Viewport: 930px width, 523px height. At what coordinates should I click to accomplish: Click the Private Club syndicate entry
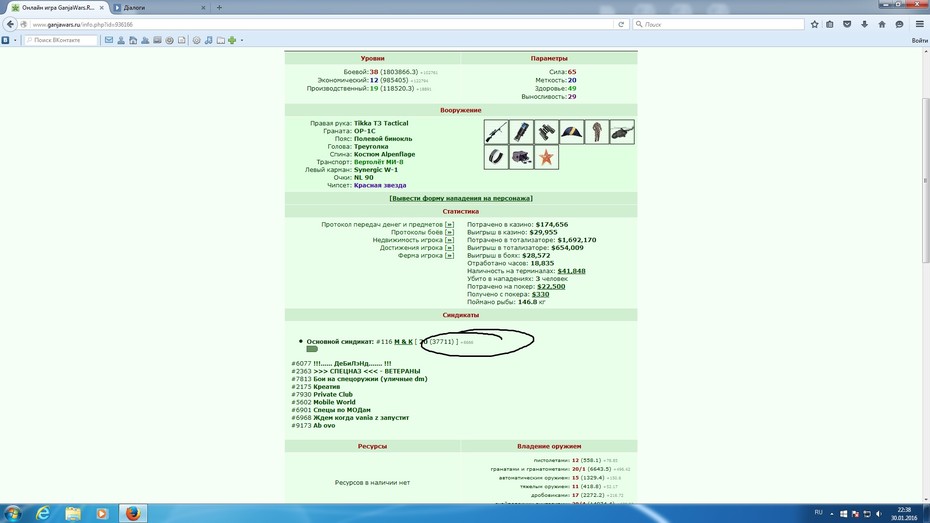(333, 394)
